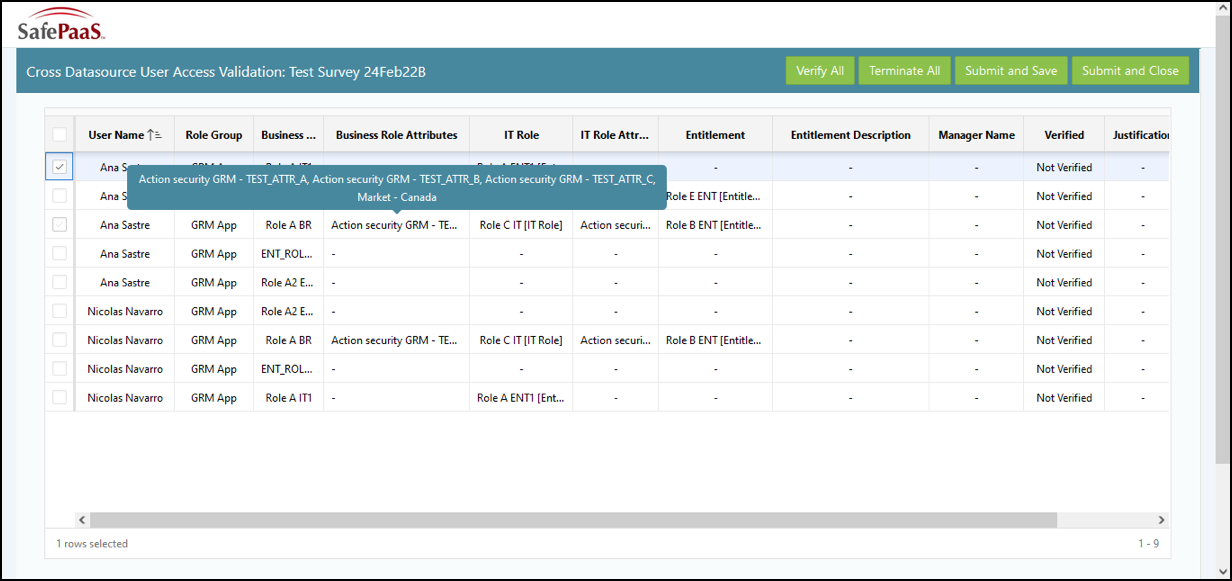Toggle the select-all checkbox in table header
1232x581 pixels.
[x=60, y=135]
